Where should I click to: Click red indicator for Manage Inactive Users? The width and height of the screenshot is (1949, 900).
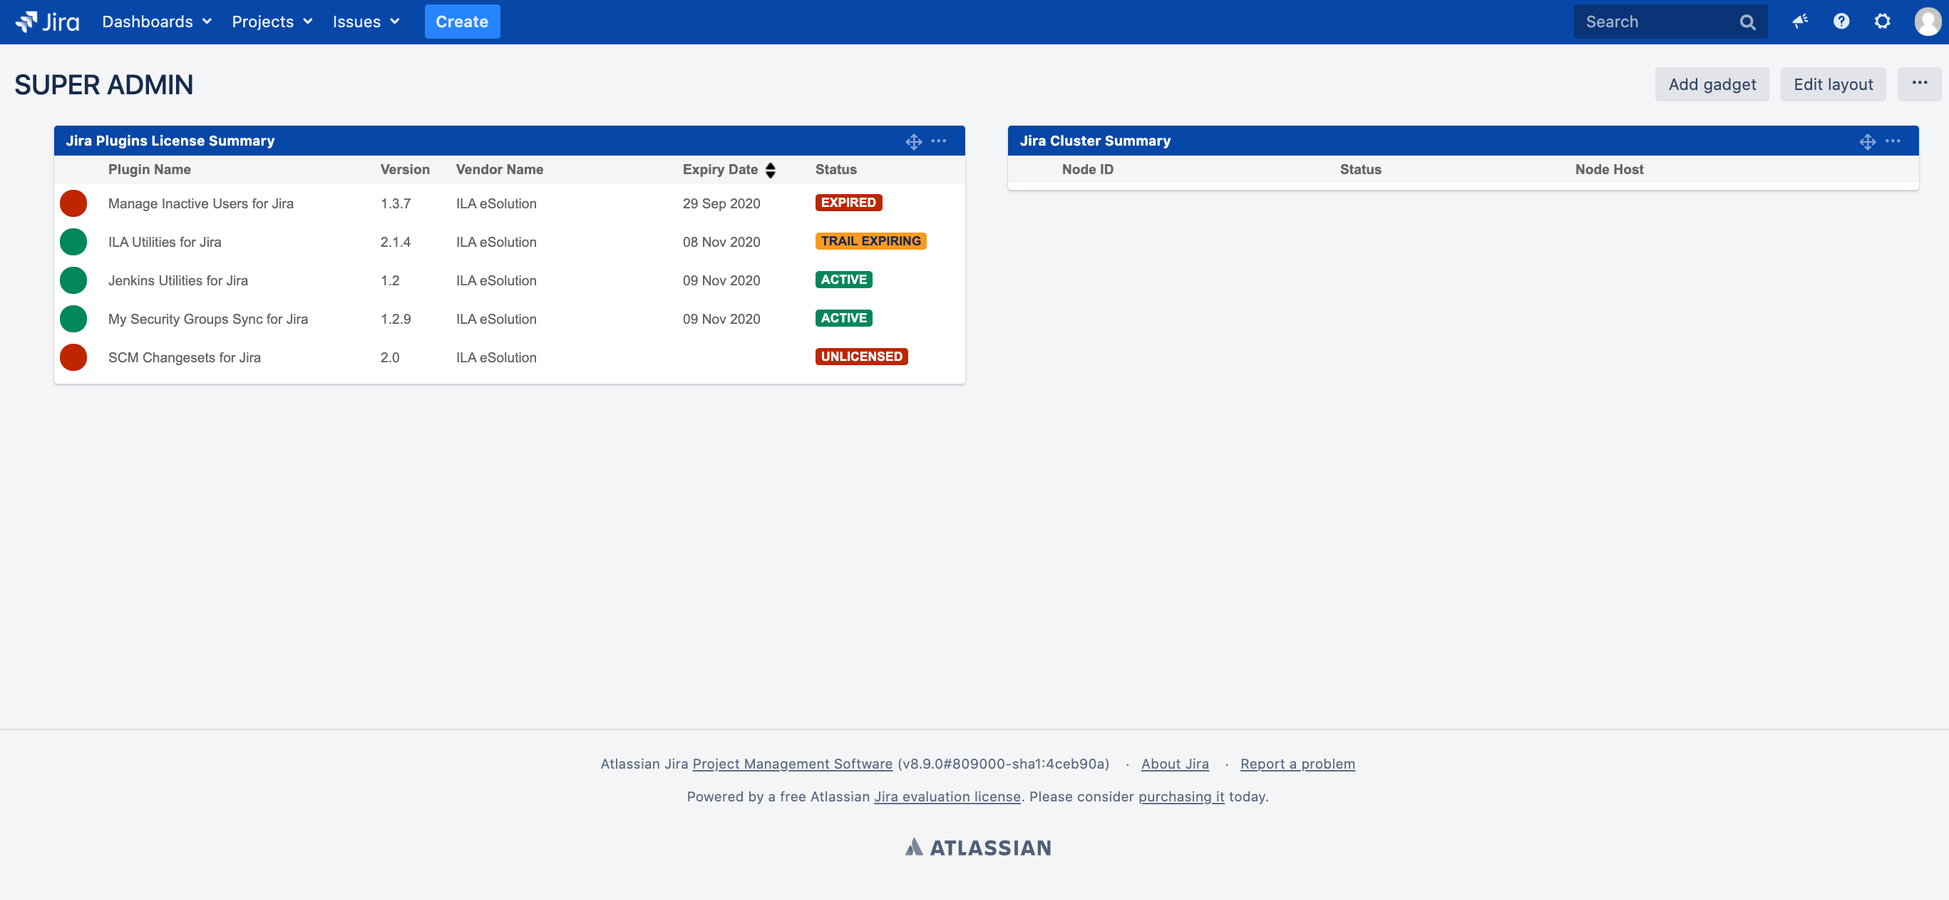(73, 203)
